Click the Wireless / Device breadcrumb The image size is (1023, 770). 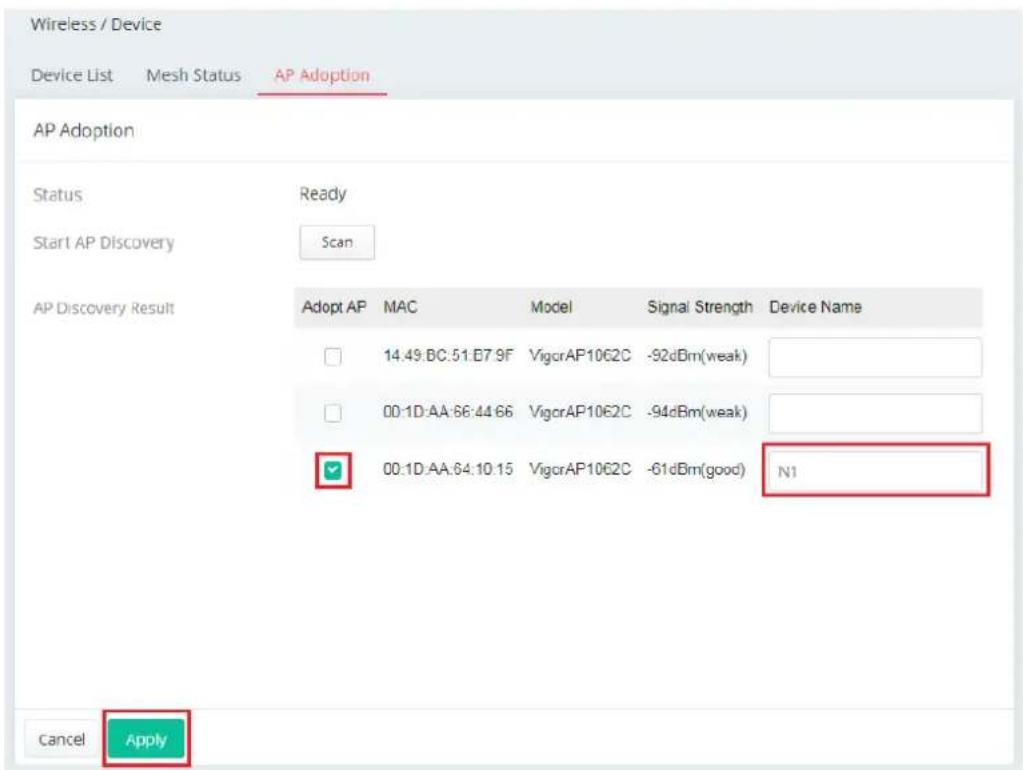tap(96, 24)
